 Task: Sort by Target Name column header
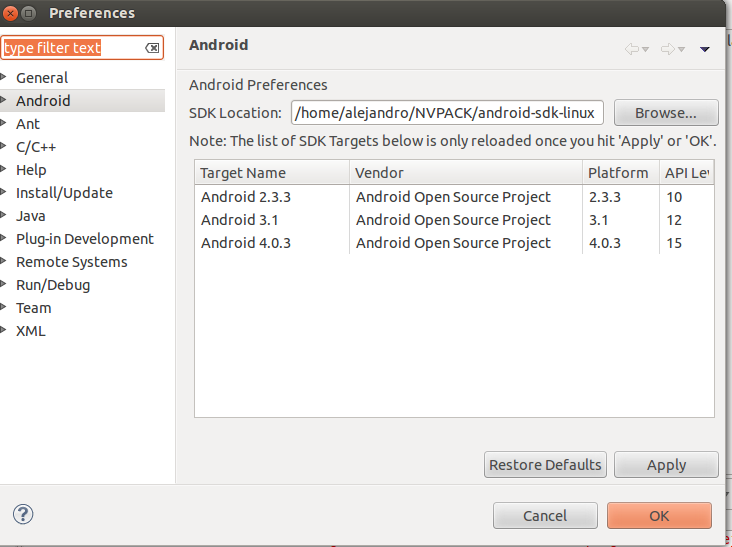pos(272,173)
